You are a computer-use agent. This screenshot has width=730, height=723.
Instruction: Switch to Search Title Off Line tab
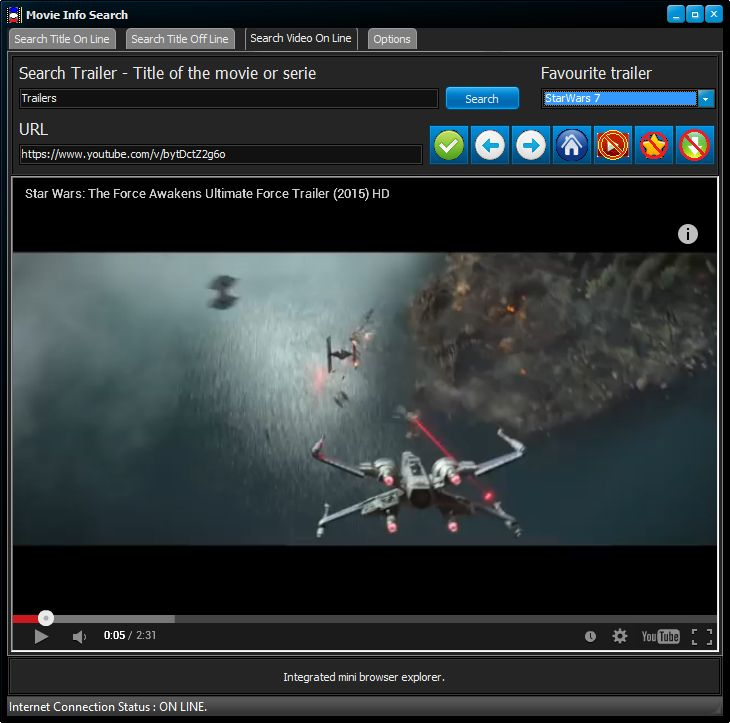[x=180, y=39]
